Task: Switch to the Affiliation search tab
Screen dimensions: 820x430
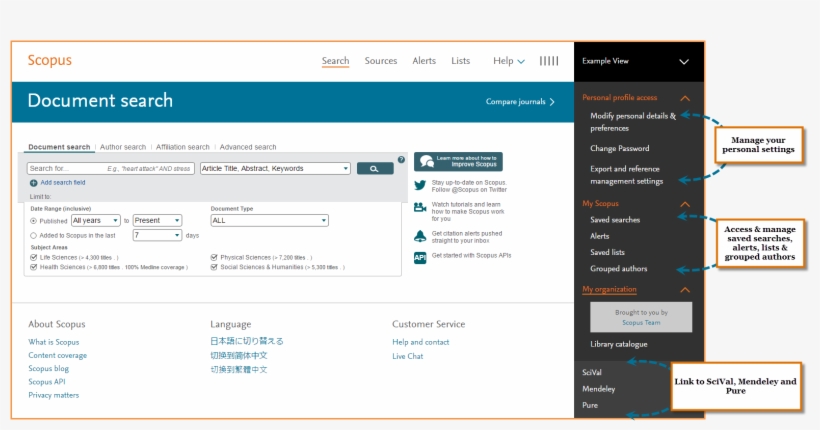Action: tap(183, 147)
